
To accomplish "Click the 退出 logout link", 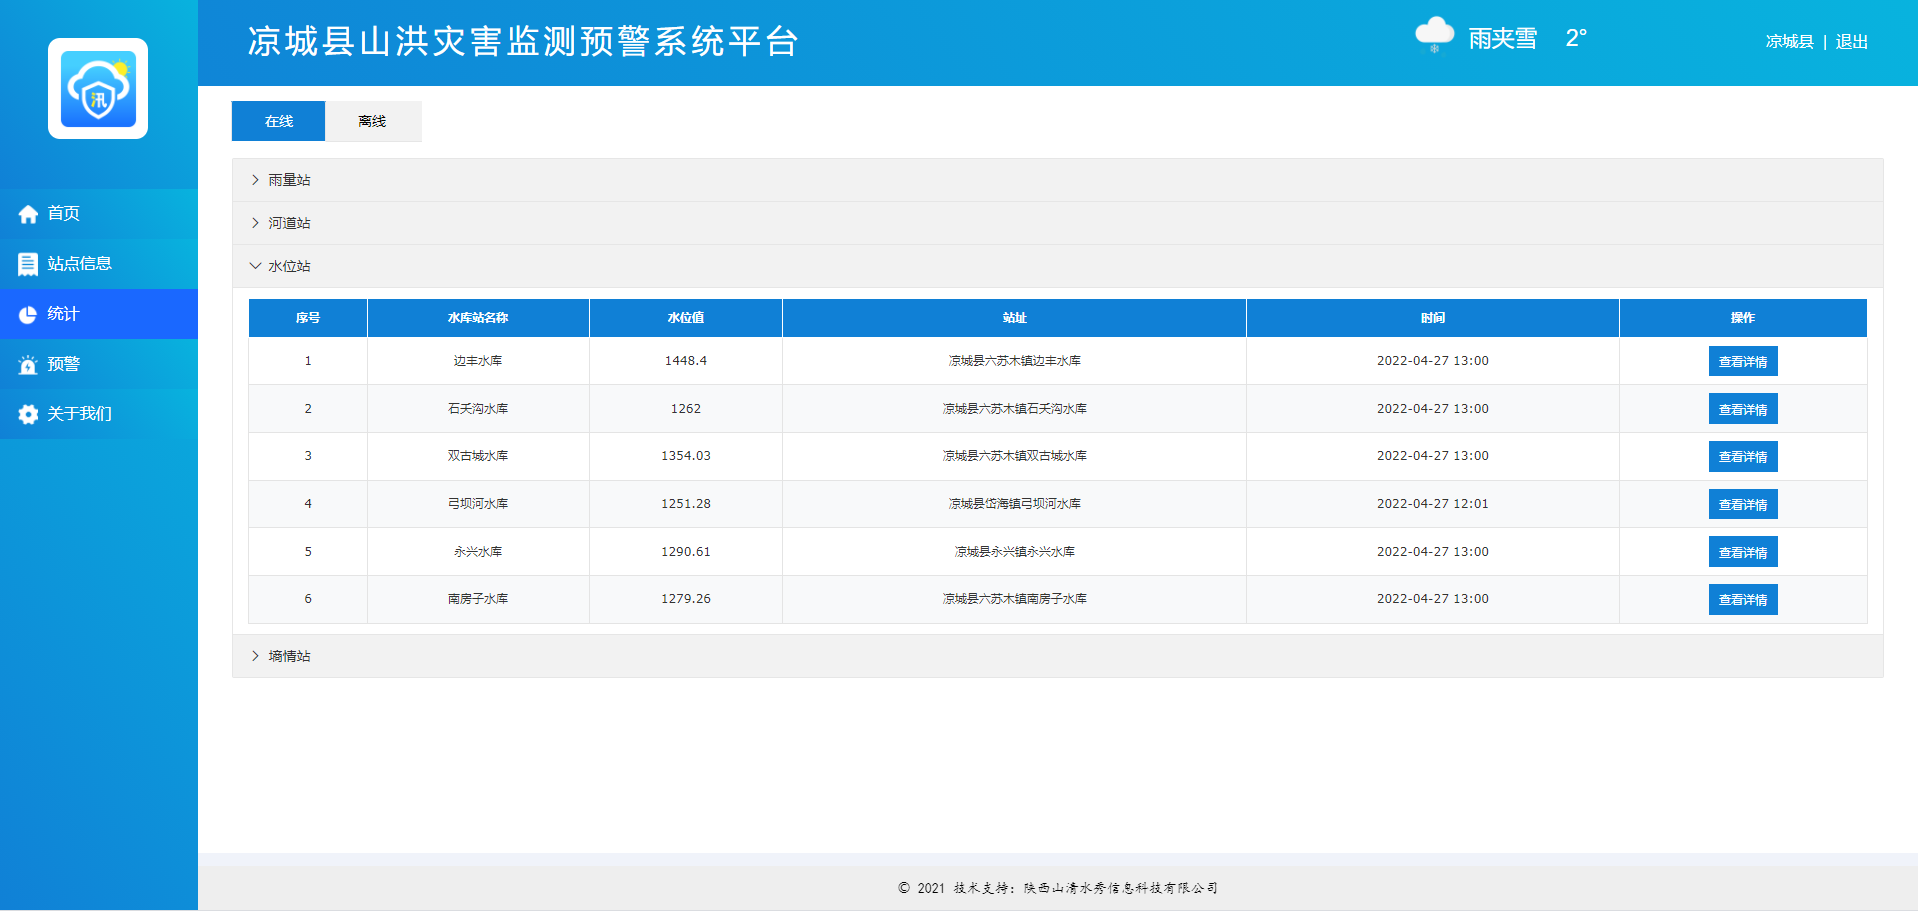I will click(1851, 42).
